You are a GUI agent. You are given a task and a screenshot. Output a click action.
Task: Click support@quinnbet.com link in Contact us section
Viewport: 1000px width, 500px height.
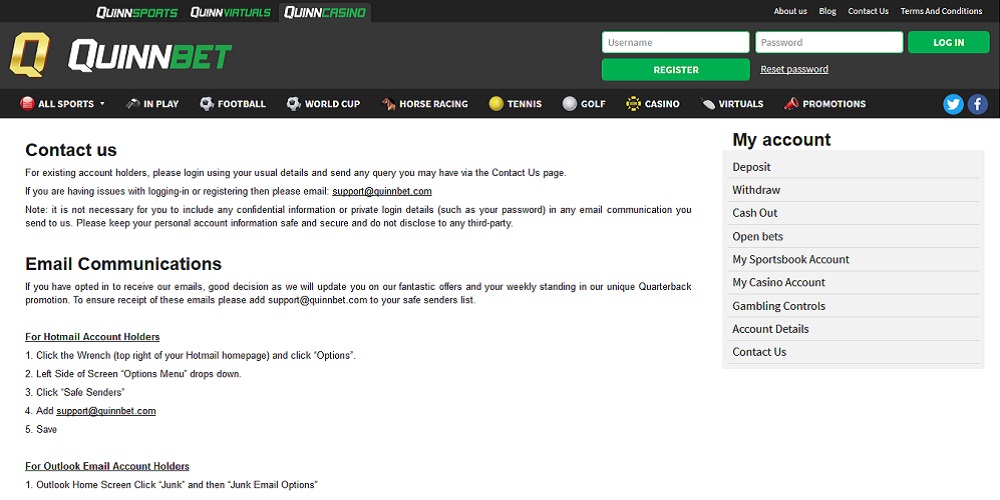[382, 191]
